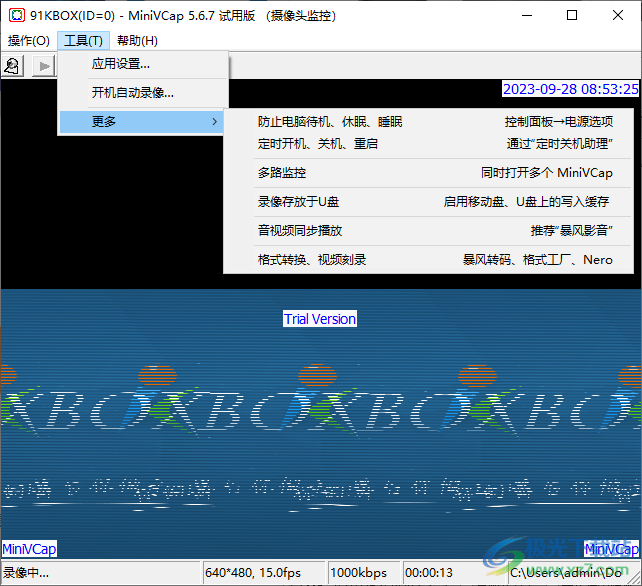642x586 pixels.
Task: Click the webcam monitor toolbar icon
Action: pos(13,66)
